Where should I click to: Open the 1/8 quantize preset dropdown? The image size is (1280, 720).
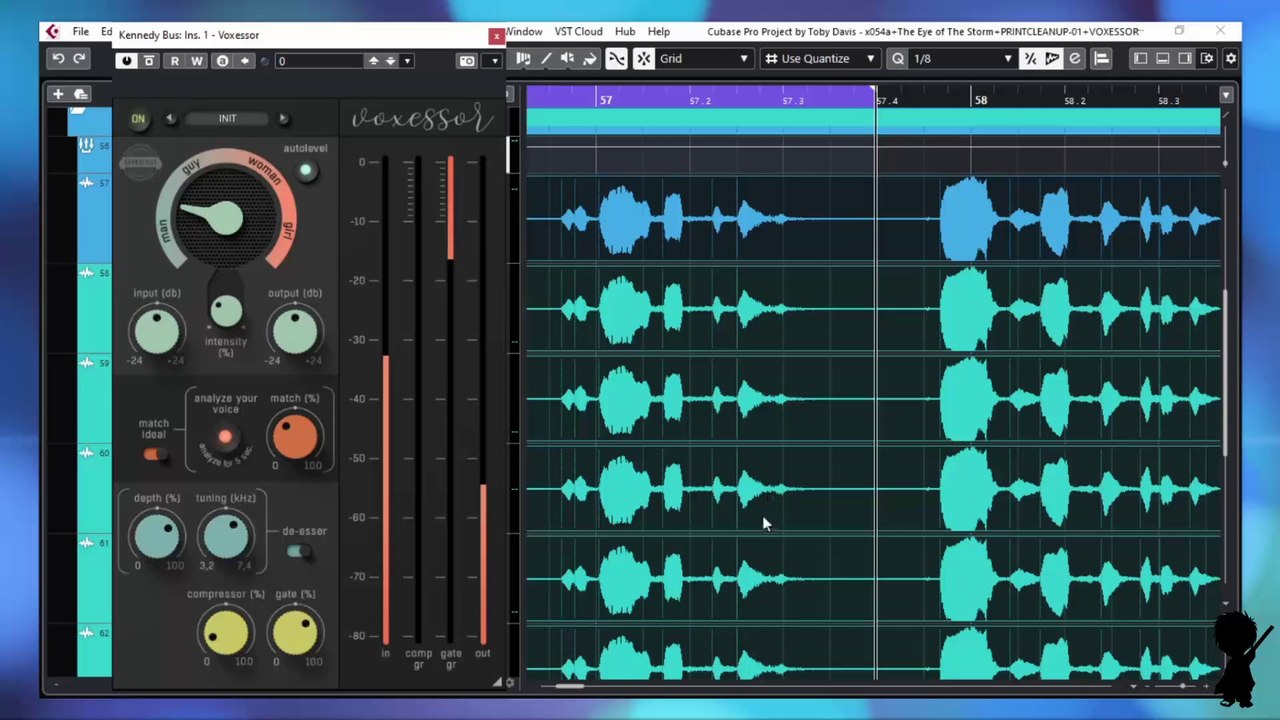coord(961,59)
